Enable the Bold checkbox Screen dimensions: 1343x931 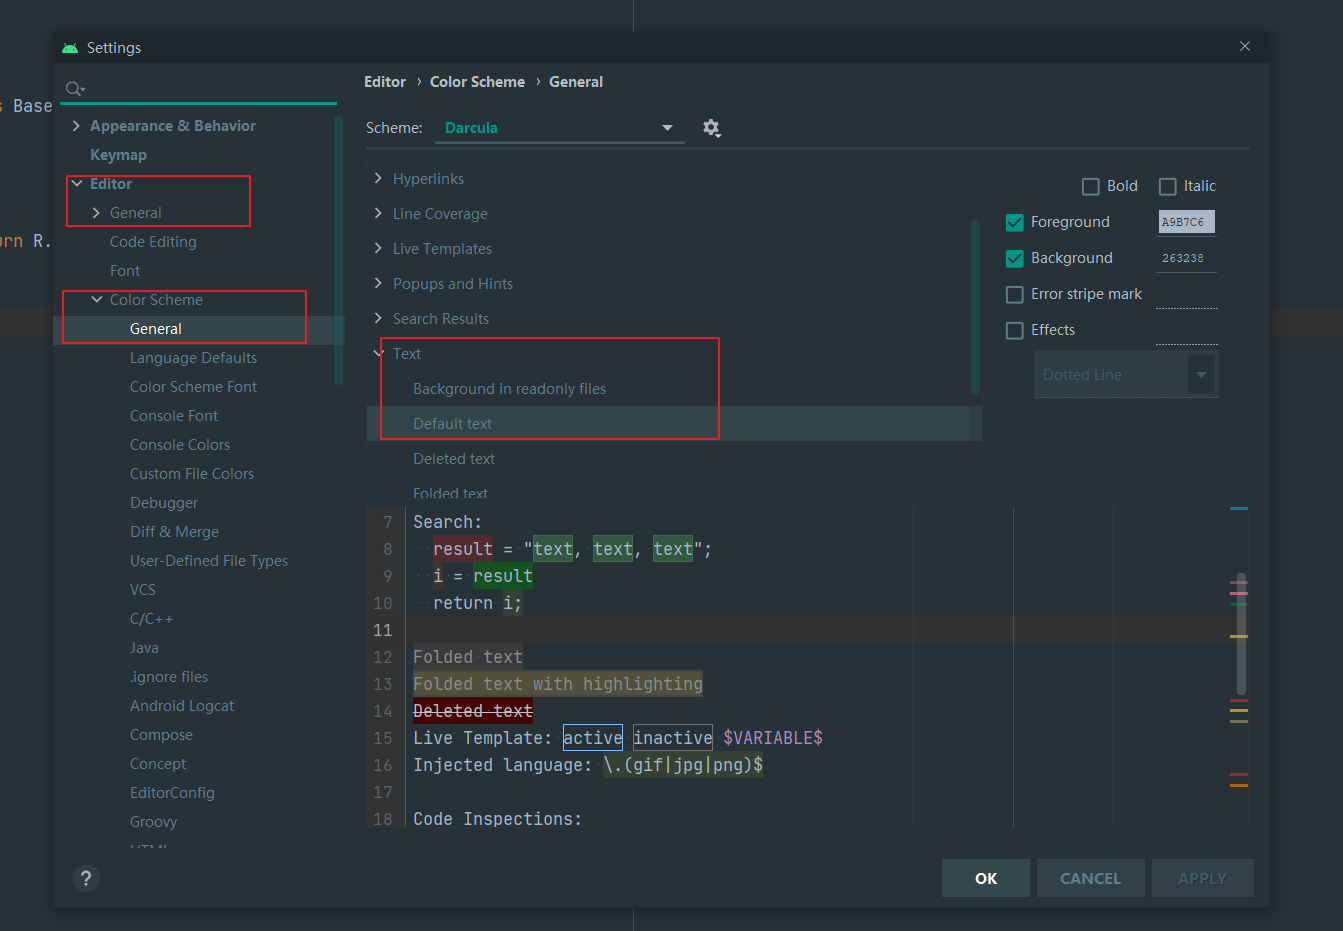click(1090, 186)
